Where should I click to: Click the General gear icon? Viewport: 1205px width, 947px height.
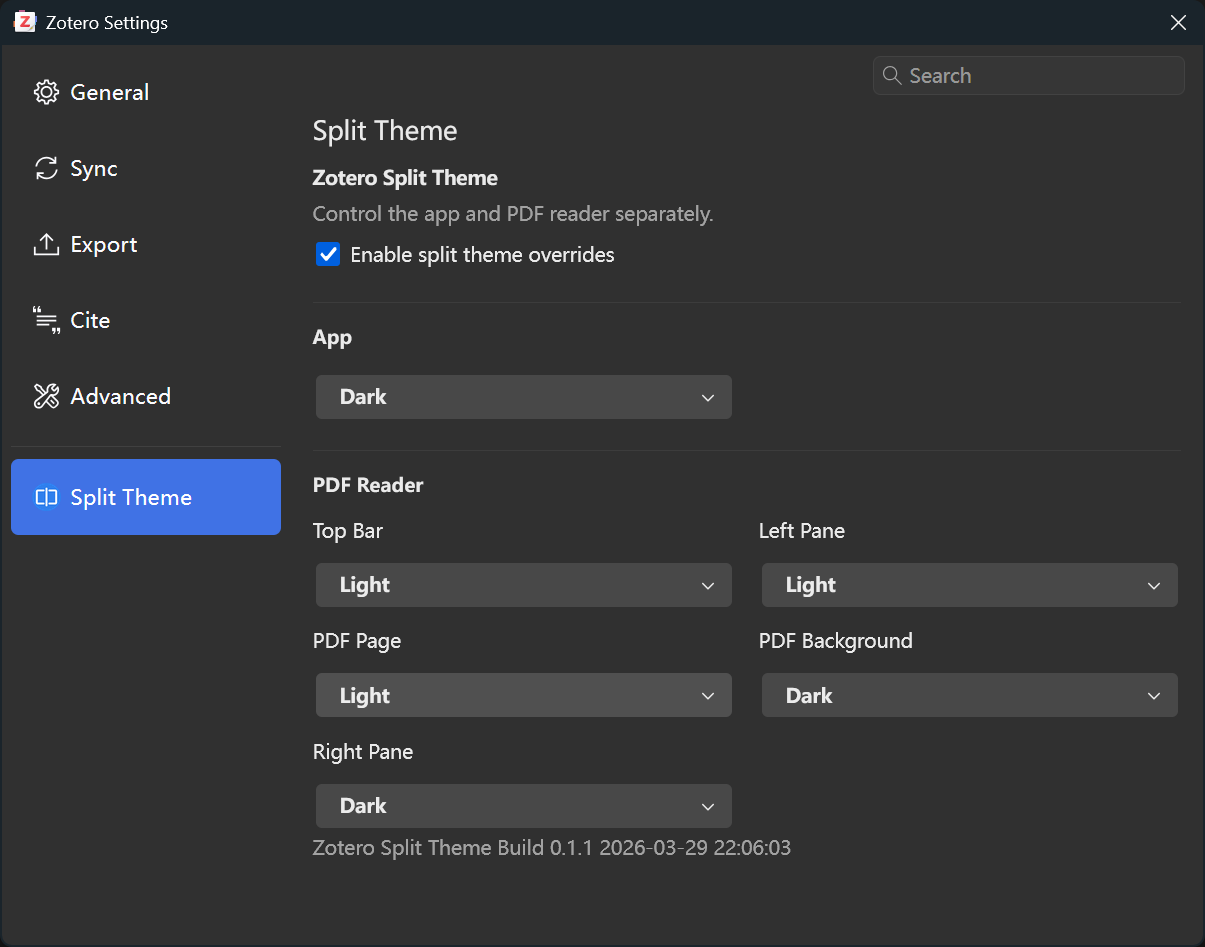[46, 92]
